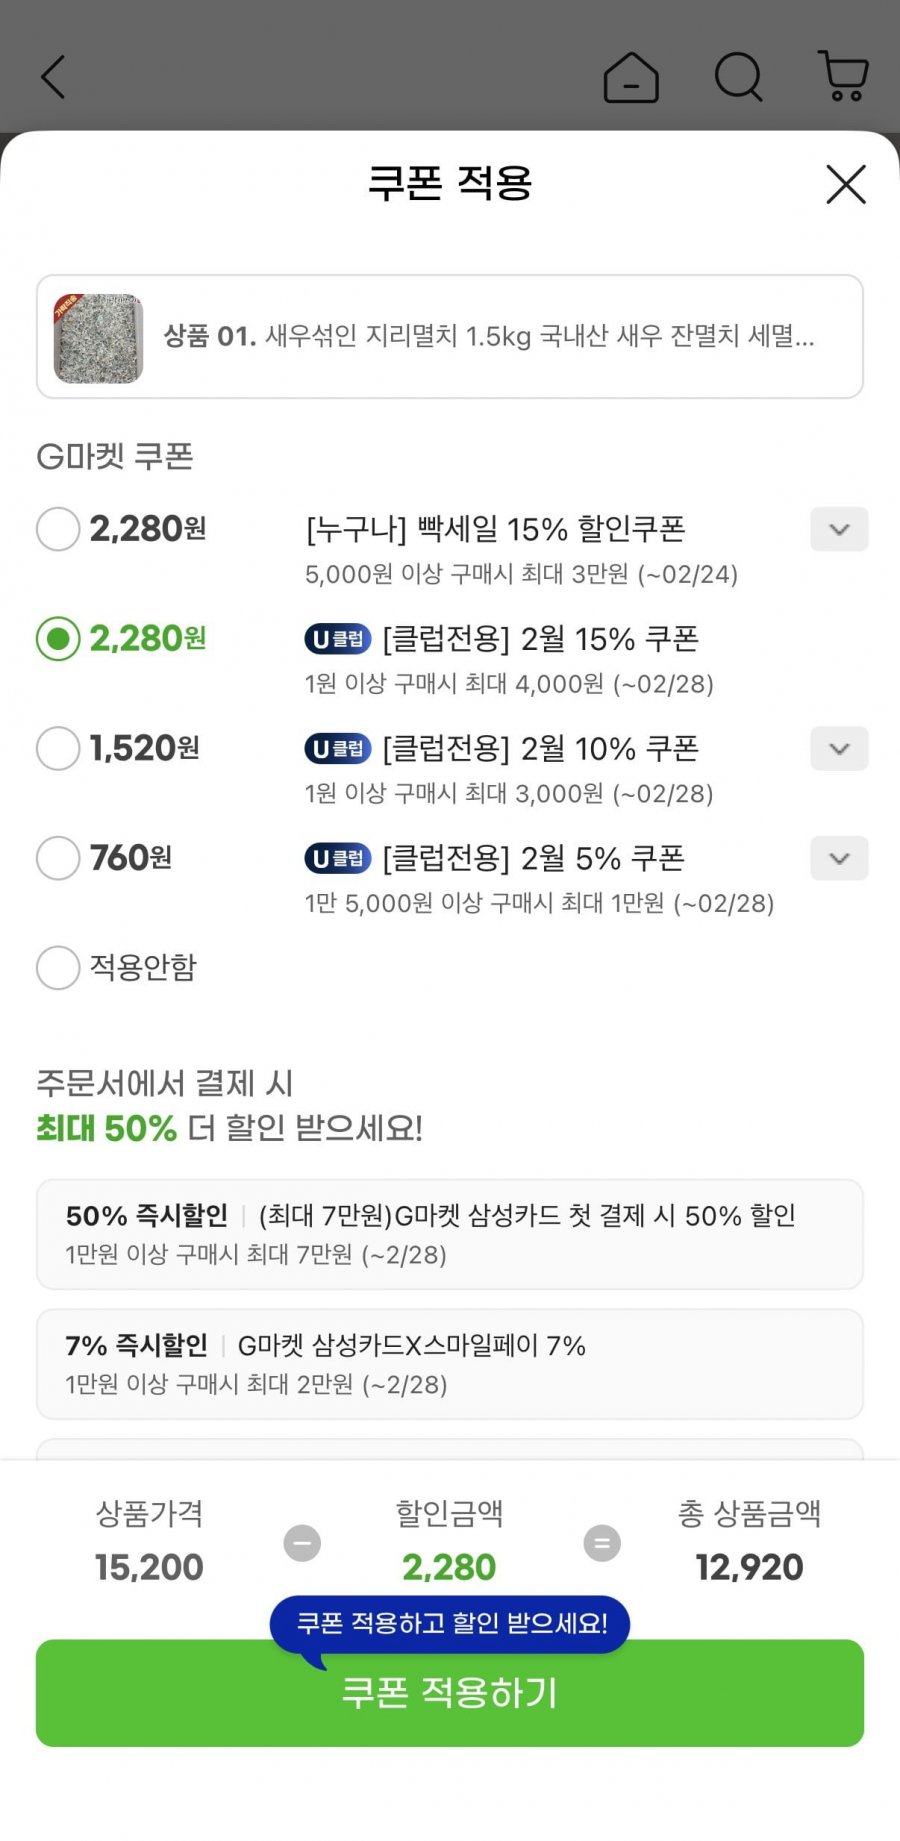
Task: Tap the anchovy product thumbnail
Action: point(98,338)
